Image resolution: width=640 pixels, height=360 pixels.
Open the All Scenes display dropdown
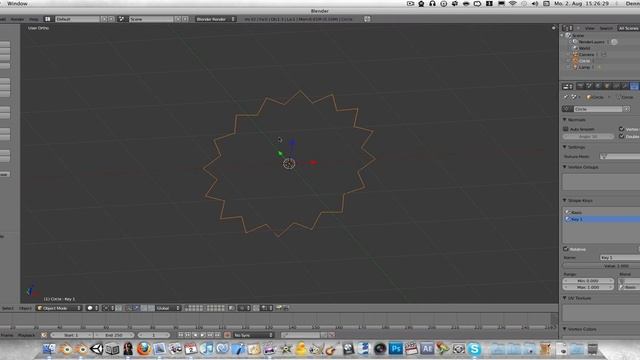point(629,28)
